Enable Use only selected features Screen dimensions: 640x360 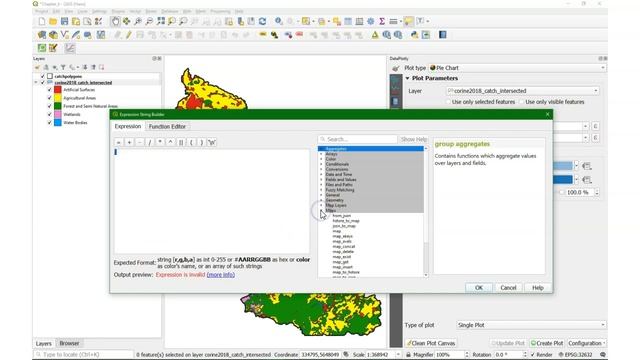[x=449, y=102]
